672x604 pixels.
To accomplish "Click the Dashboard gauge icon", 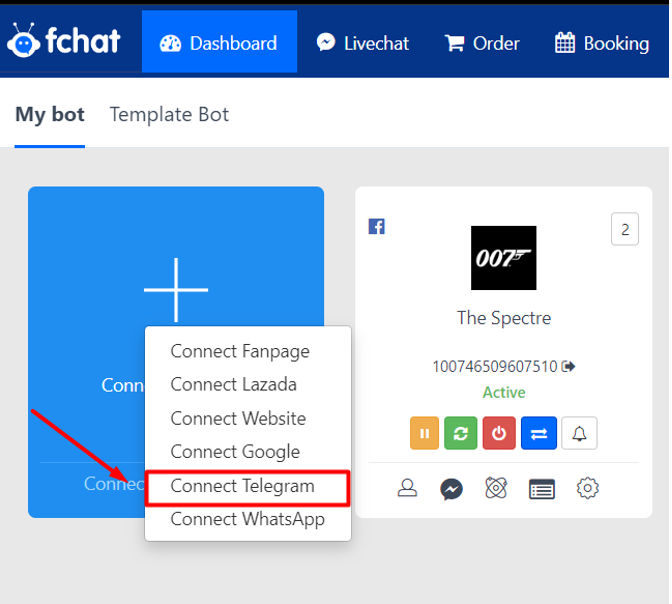I will pos(170,43).
